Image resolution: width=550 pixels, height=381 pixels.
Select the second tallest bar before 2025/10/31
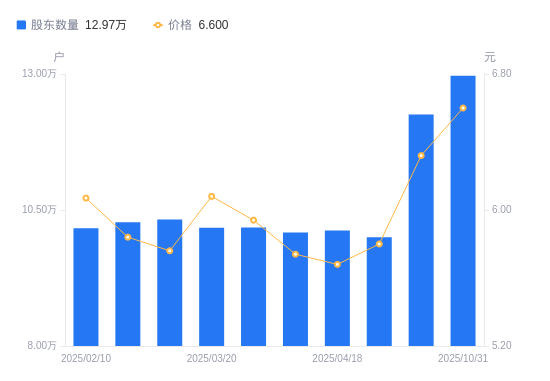(x=421, y=230)
